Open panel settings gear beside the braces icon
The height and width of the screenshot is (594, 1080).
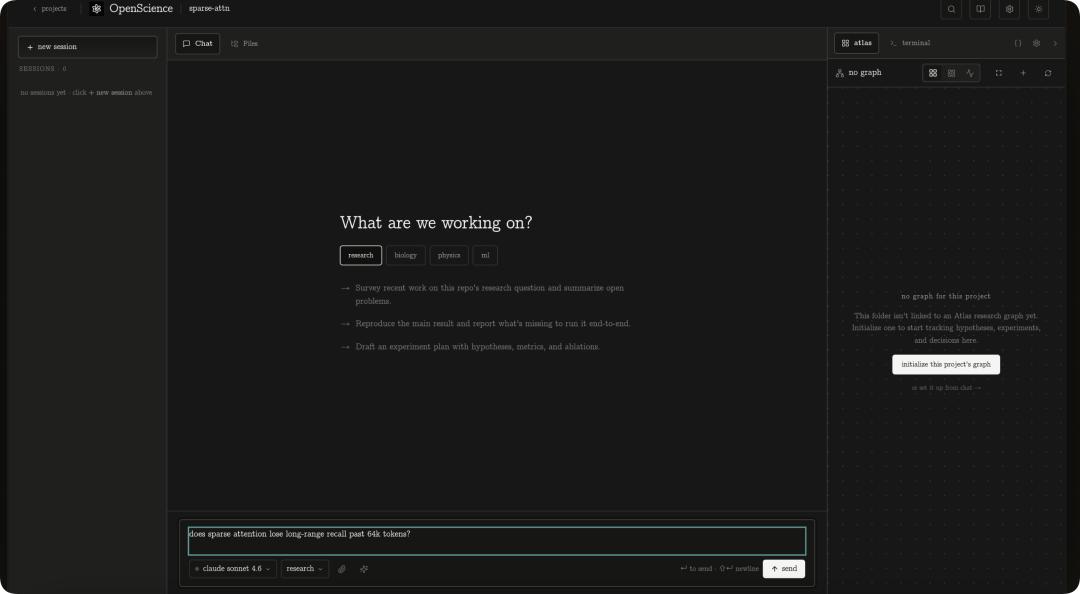(x=1036, y=43)
